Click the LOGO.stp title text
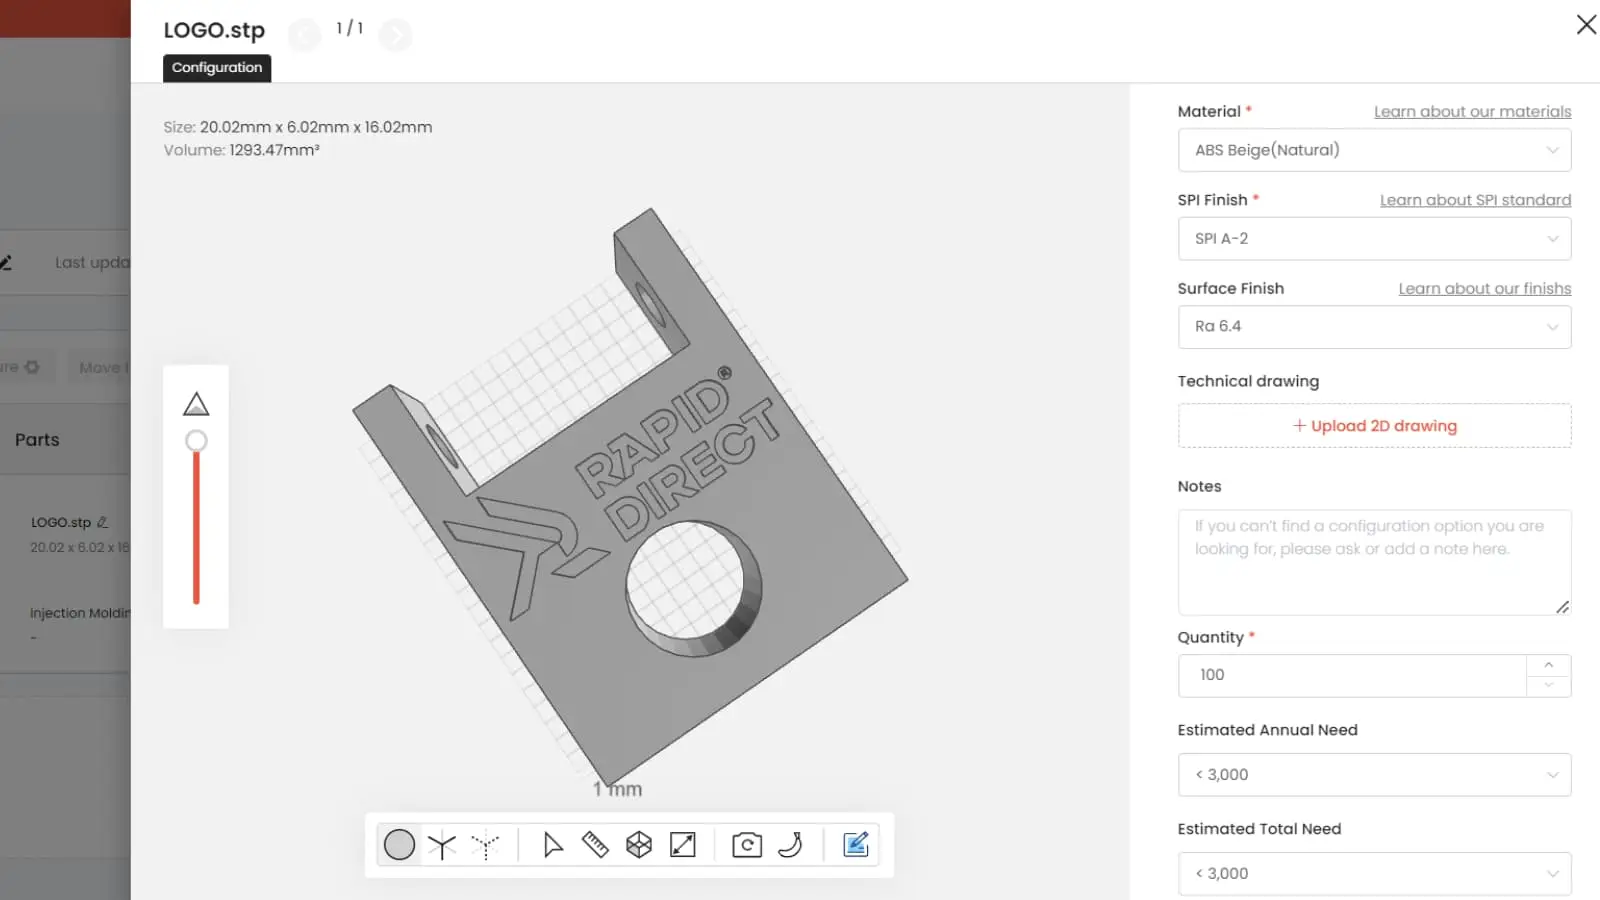 tap(214, 30)
